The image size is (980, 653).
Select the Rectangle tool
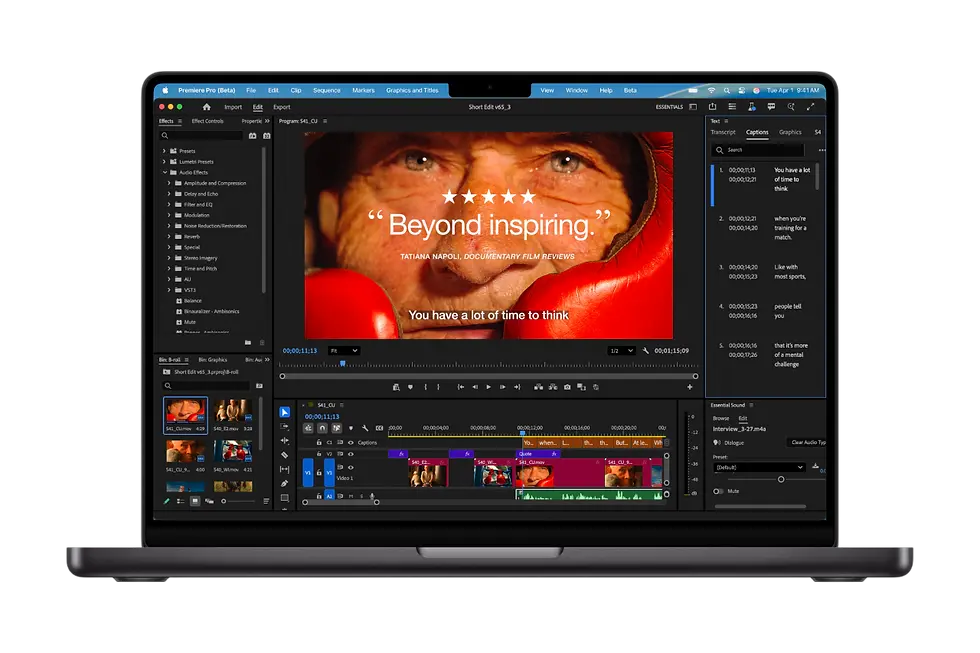pyautogui.click(x=284, y=498)
